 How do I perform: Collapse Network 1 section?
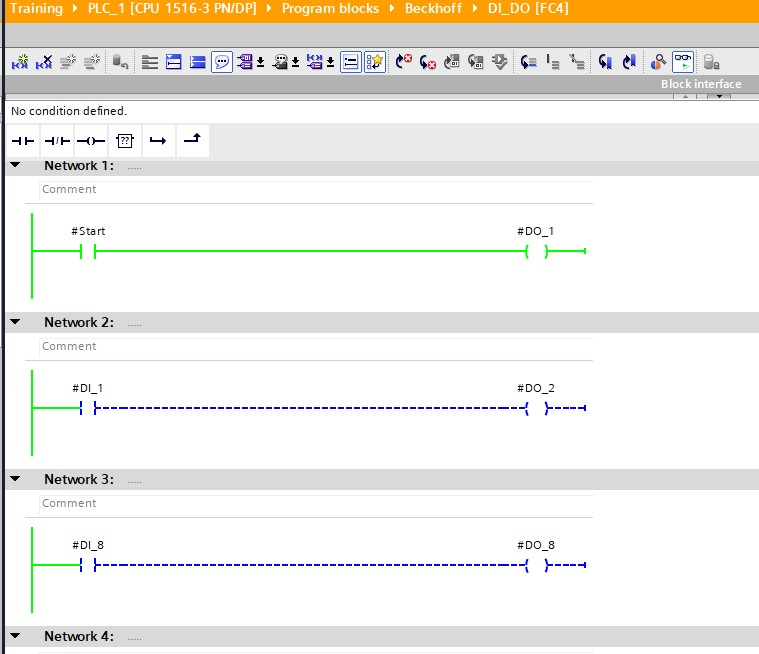point(16,165)
